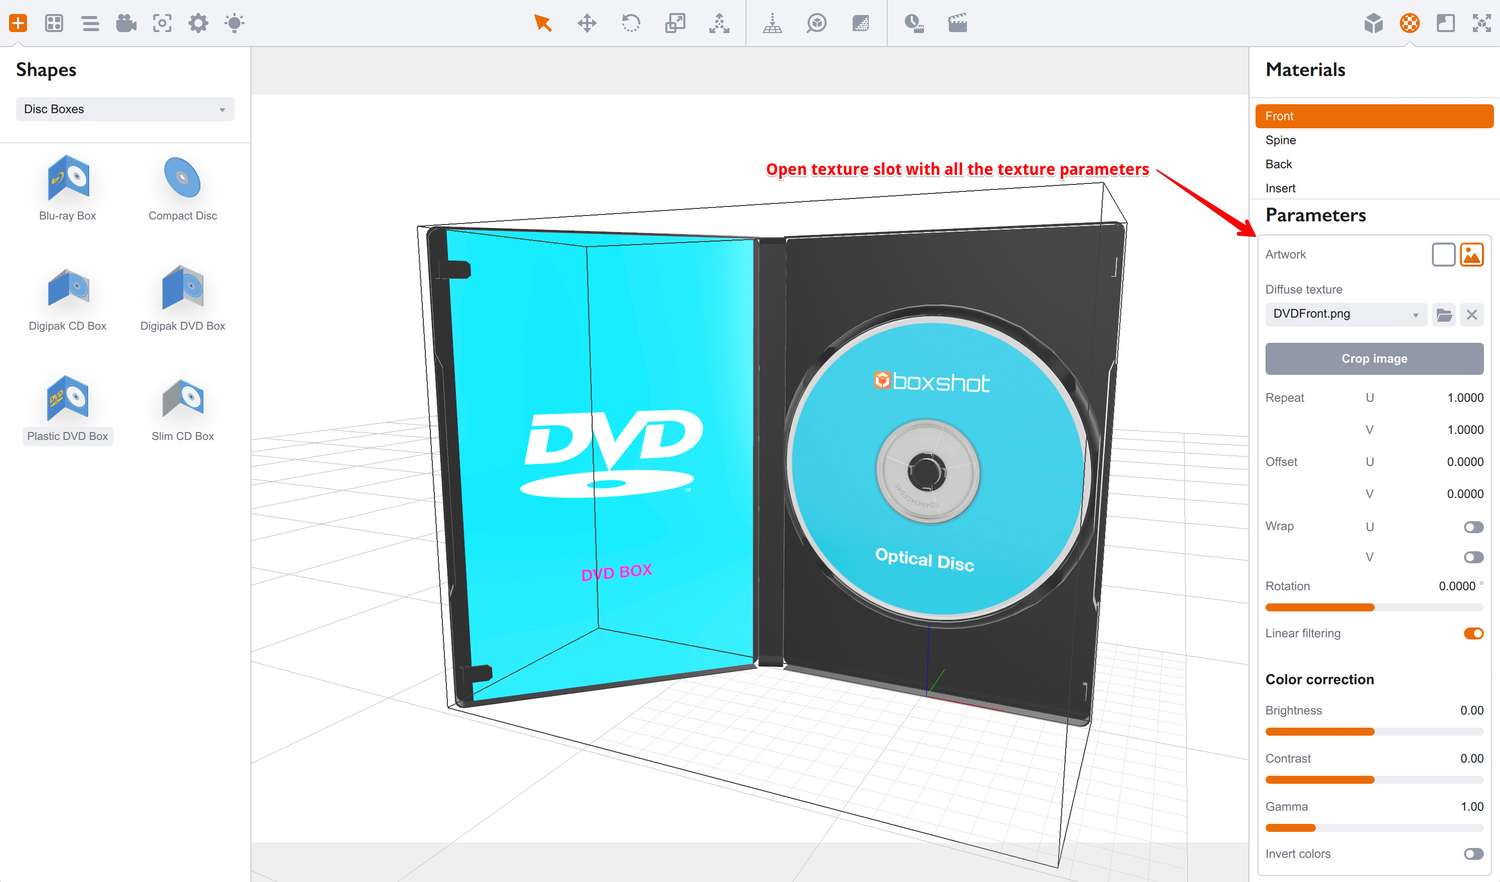Expand the DVDFront.png texture dropdown
The image size is (1500, 882).
coord(1346,314)
